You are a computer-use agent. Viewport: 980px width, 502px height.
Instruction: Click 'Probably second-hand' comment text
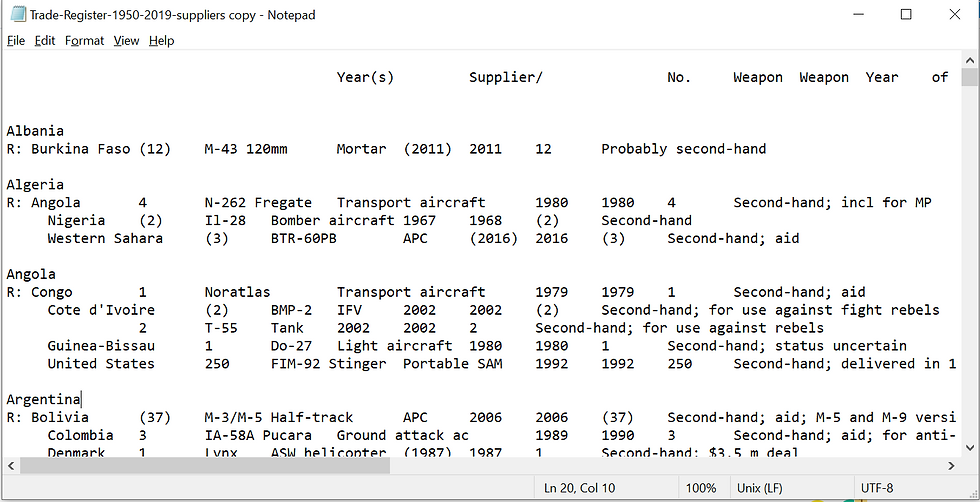pos(684,149)
